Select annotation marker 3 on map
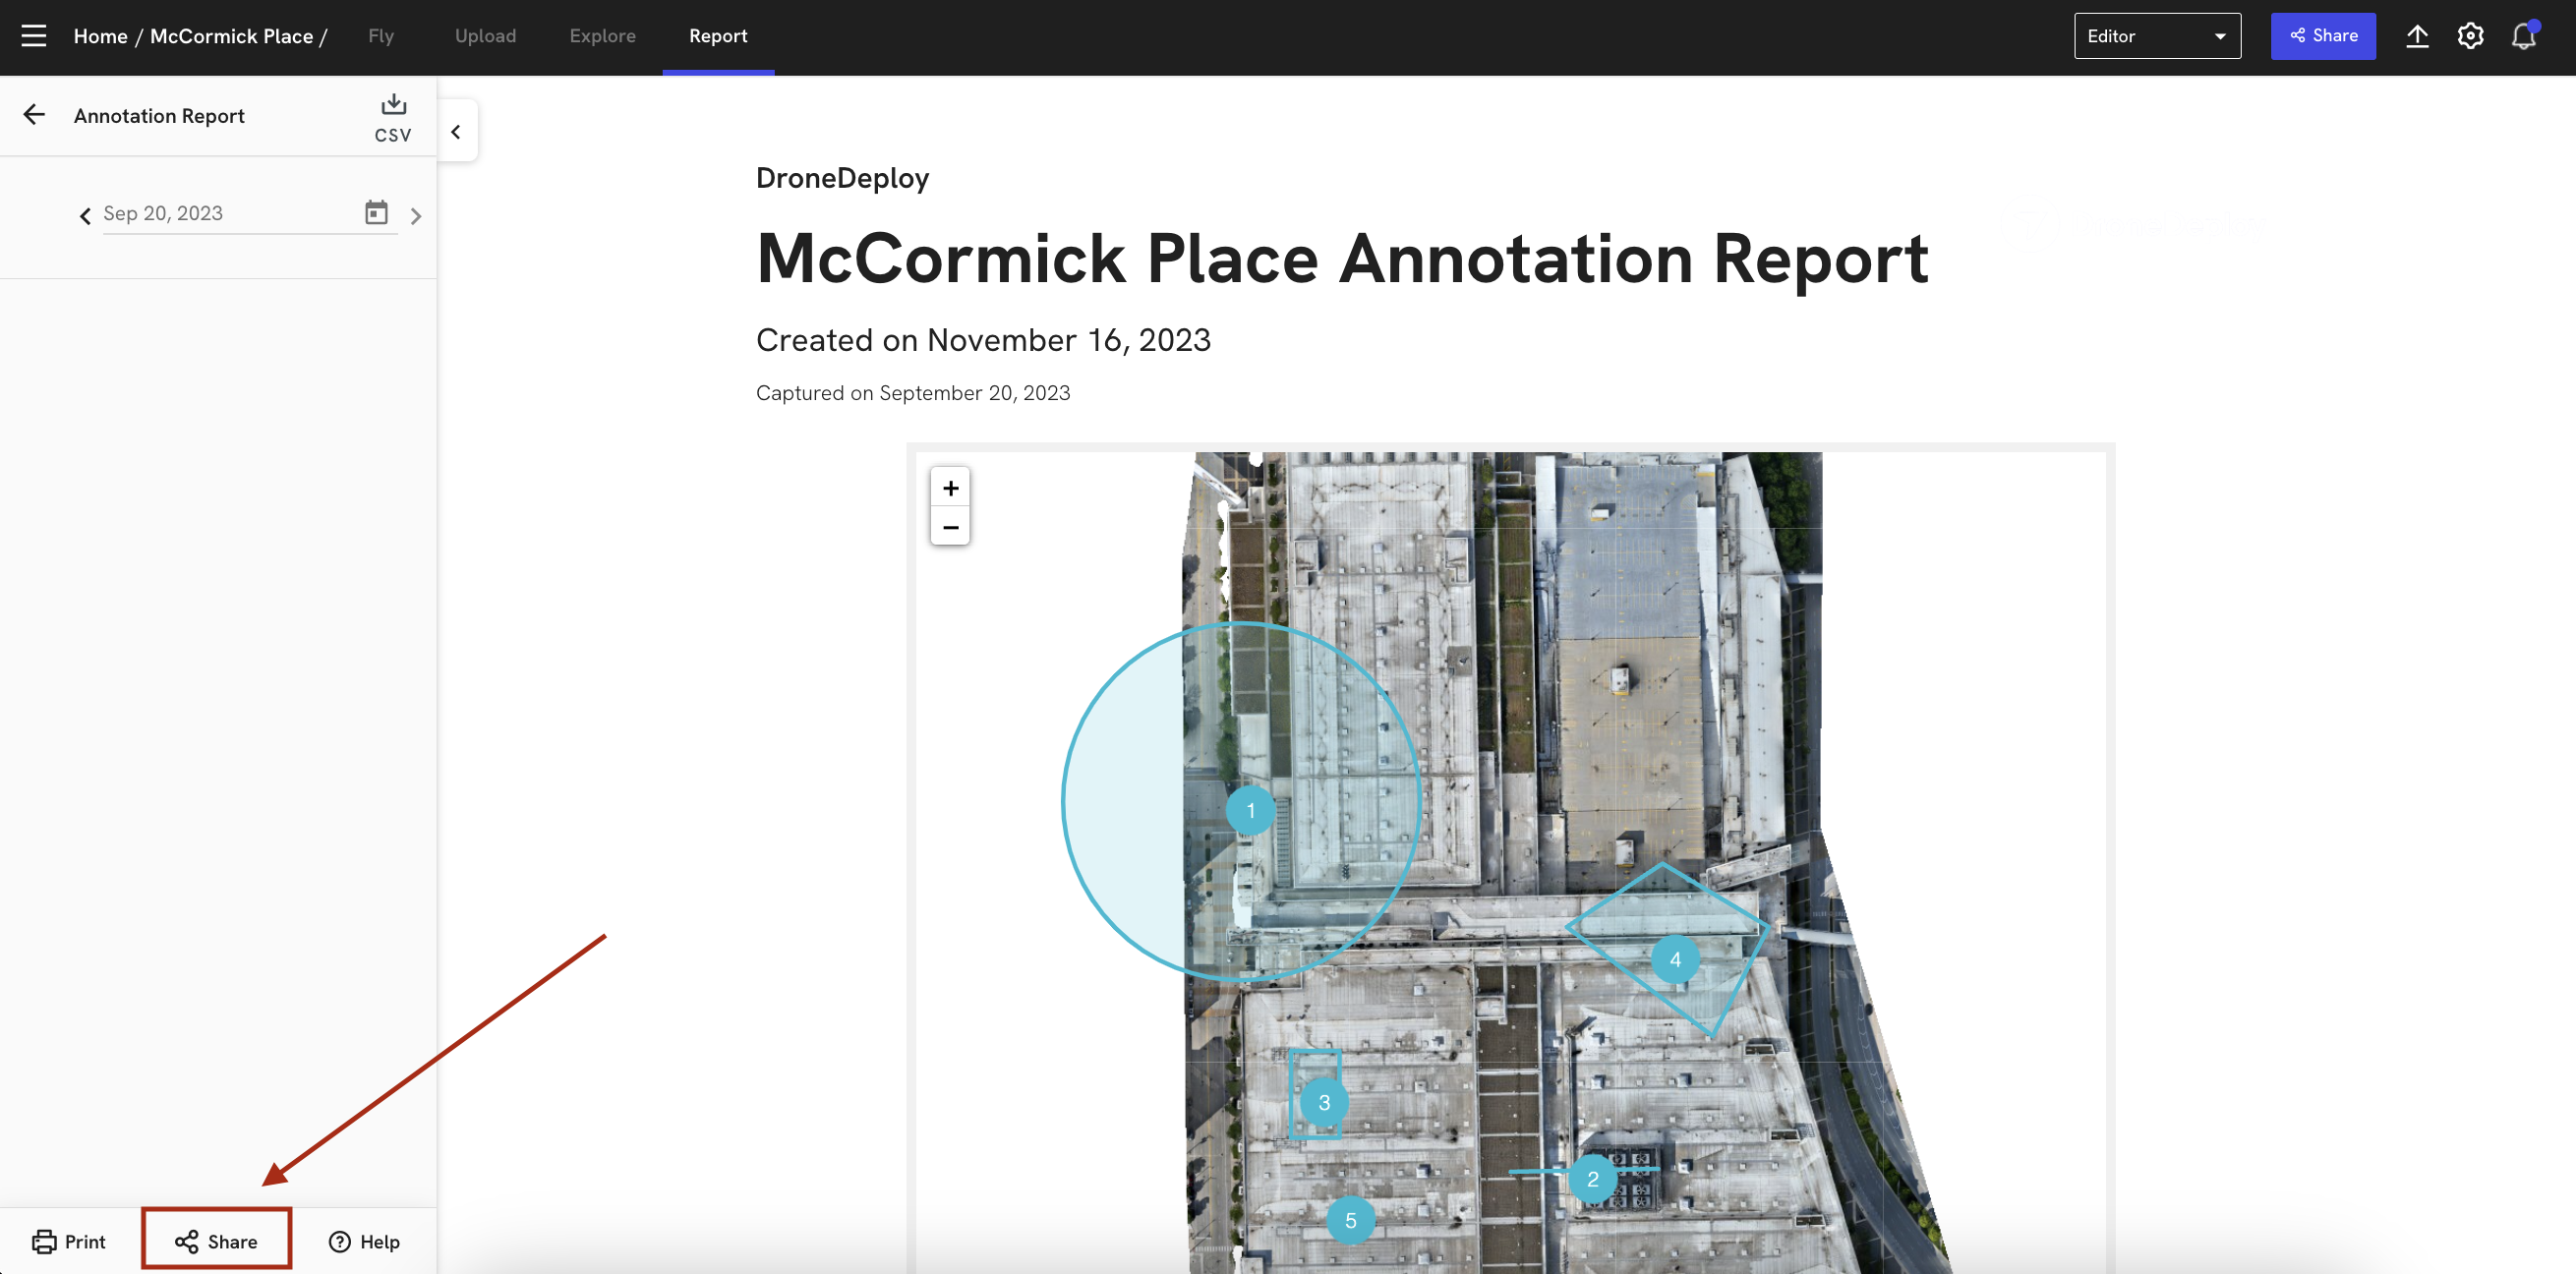The height and width of the screenshot is (1274, 2576). 1324,1102
